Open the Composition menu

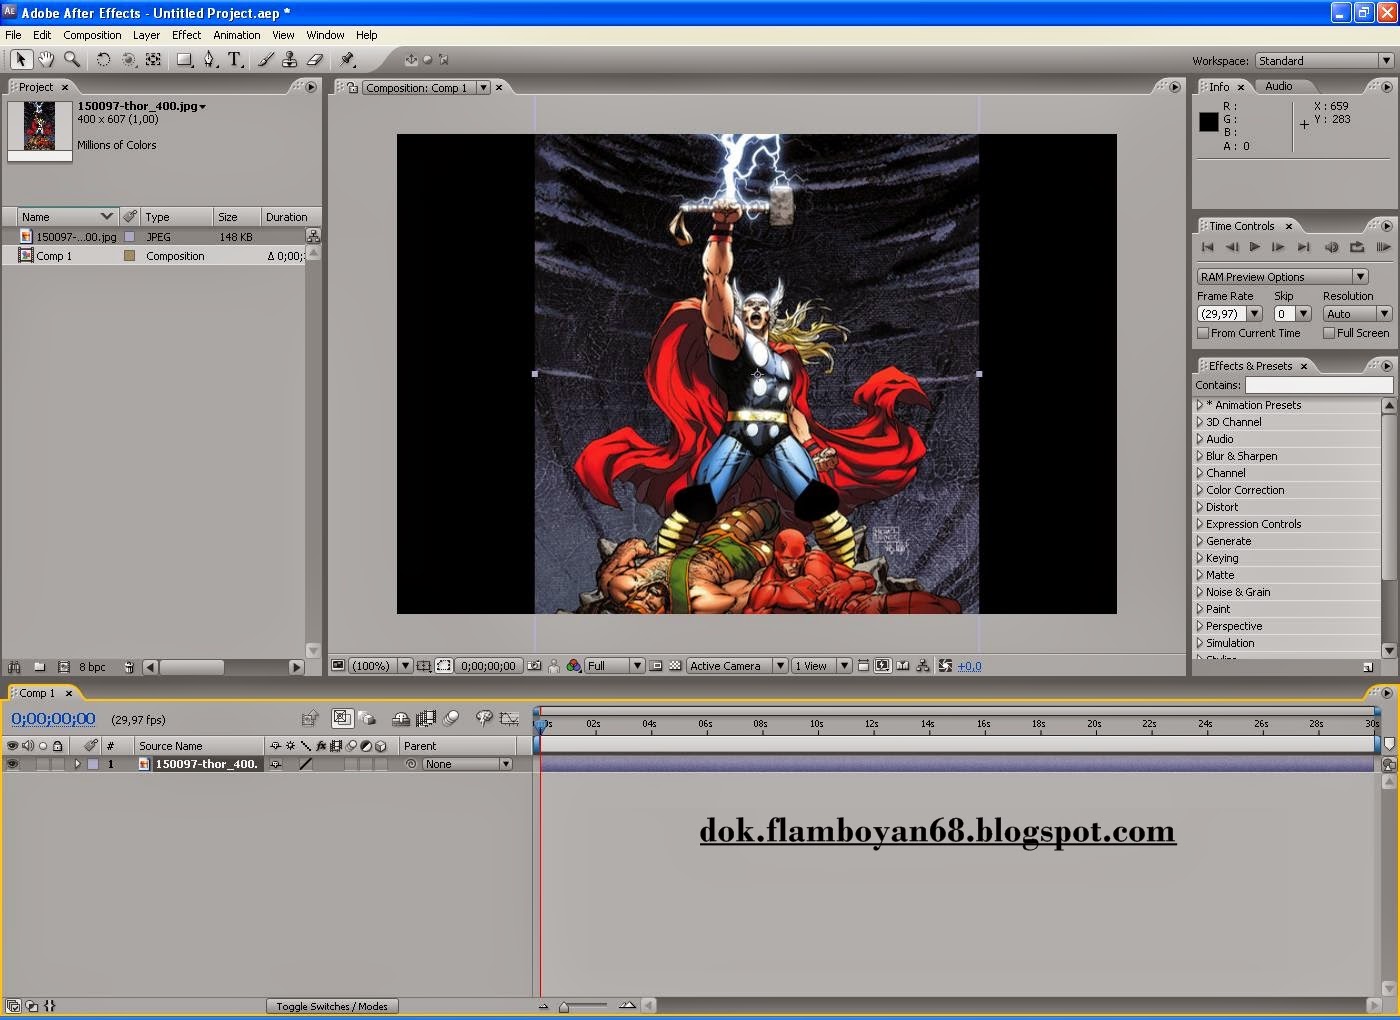pyautogui.click(x=92, y=35)
